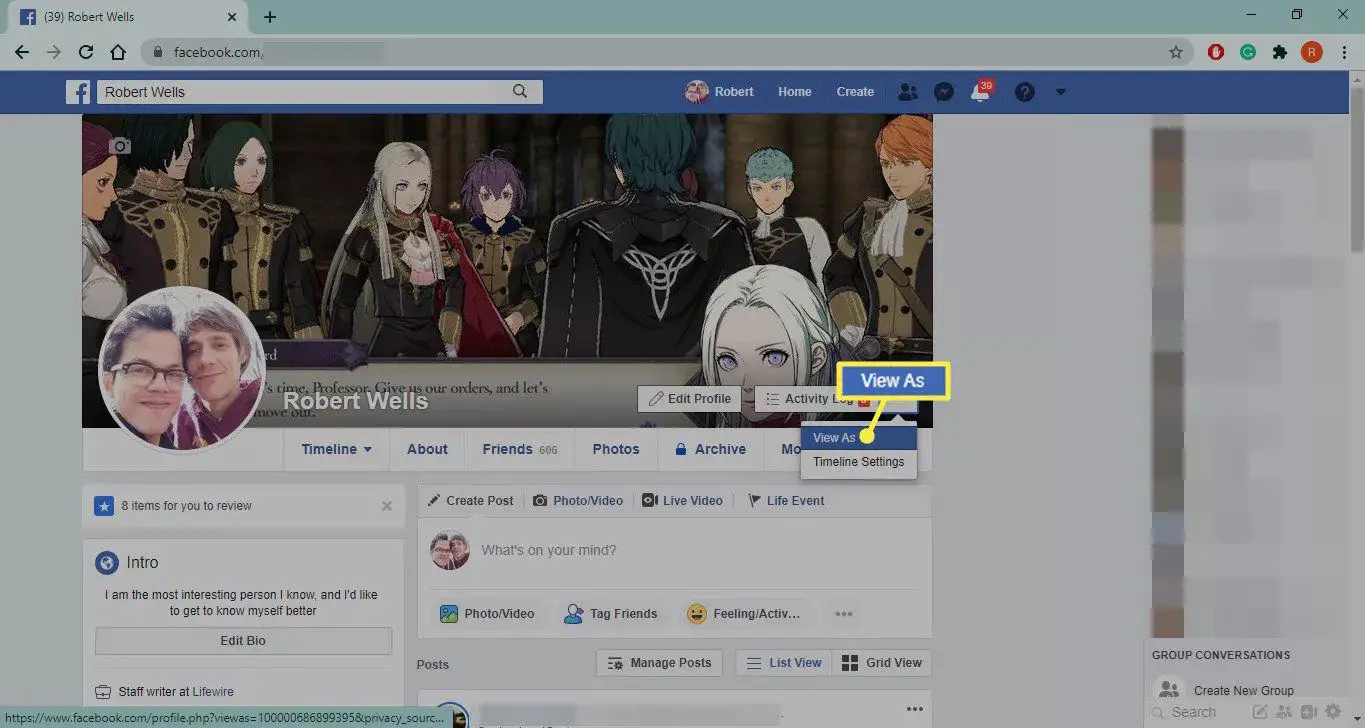Click the cover photo camera icon
The image size is (1365, 728).
click(121, 146)
